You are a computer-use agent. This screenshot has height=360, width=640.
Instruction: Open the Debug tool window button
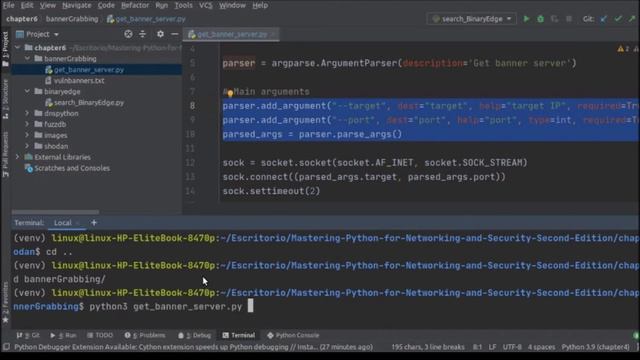coord(195,335)
